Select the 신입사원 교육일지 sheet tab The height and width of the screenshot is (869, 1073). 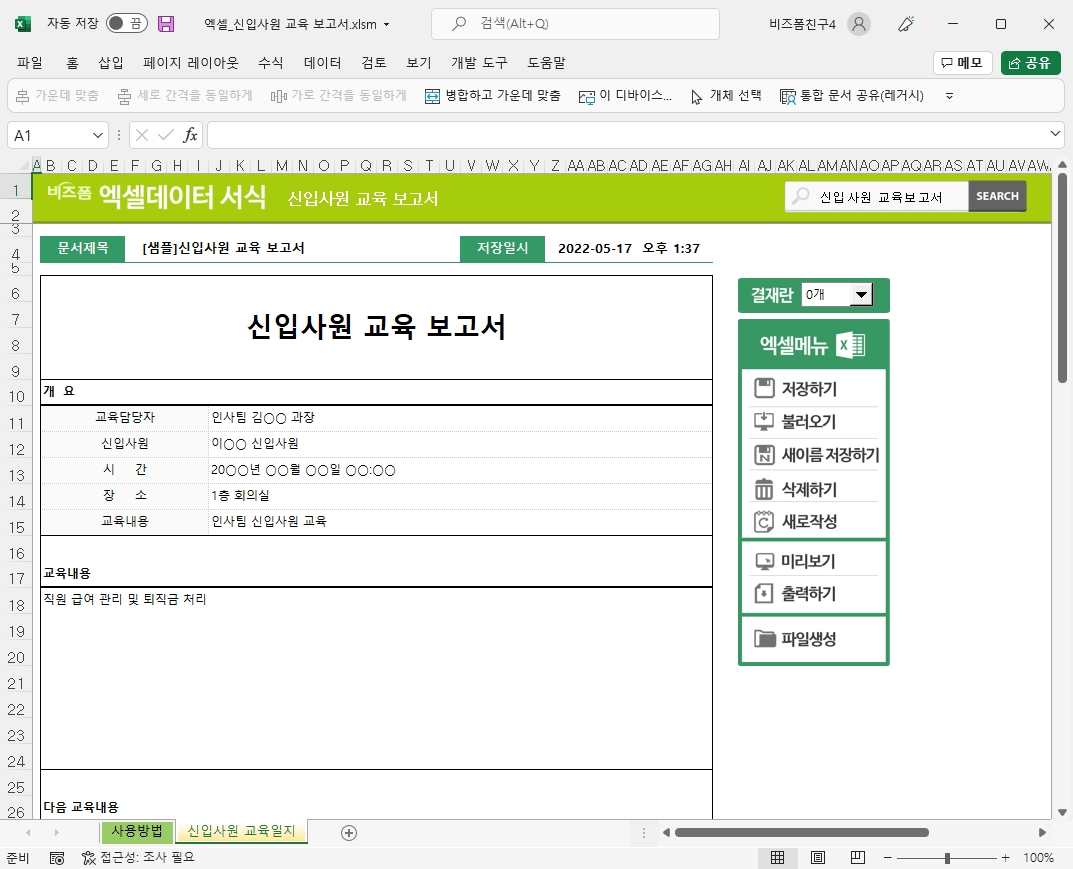point(241,831)
